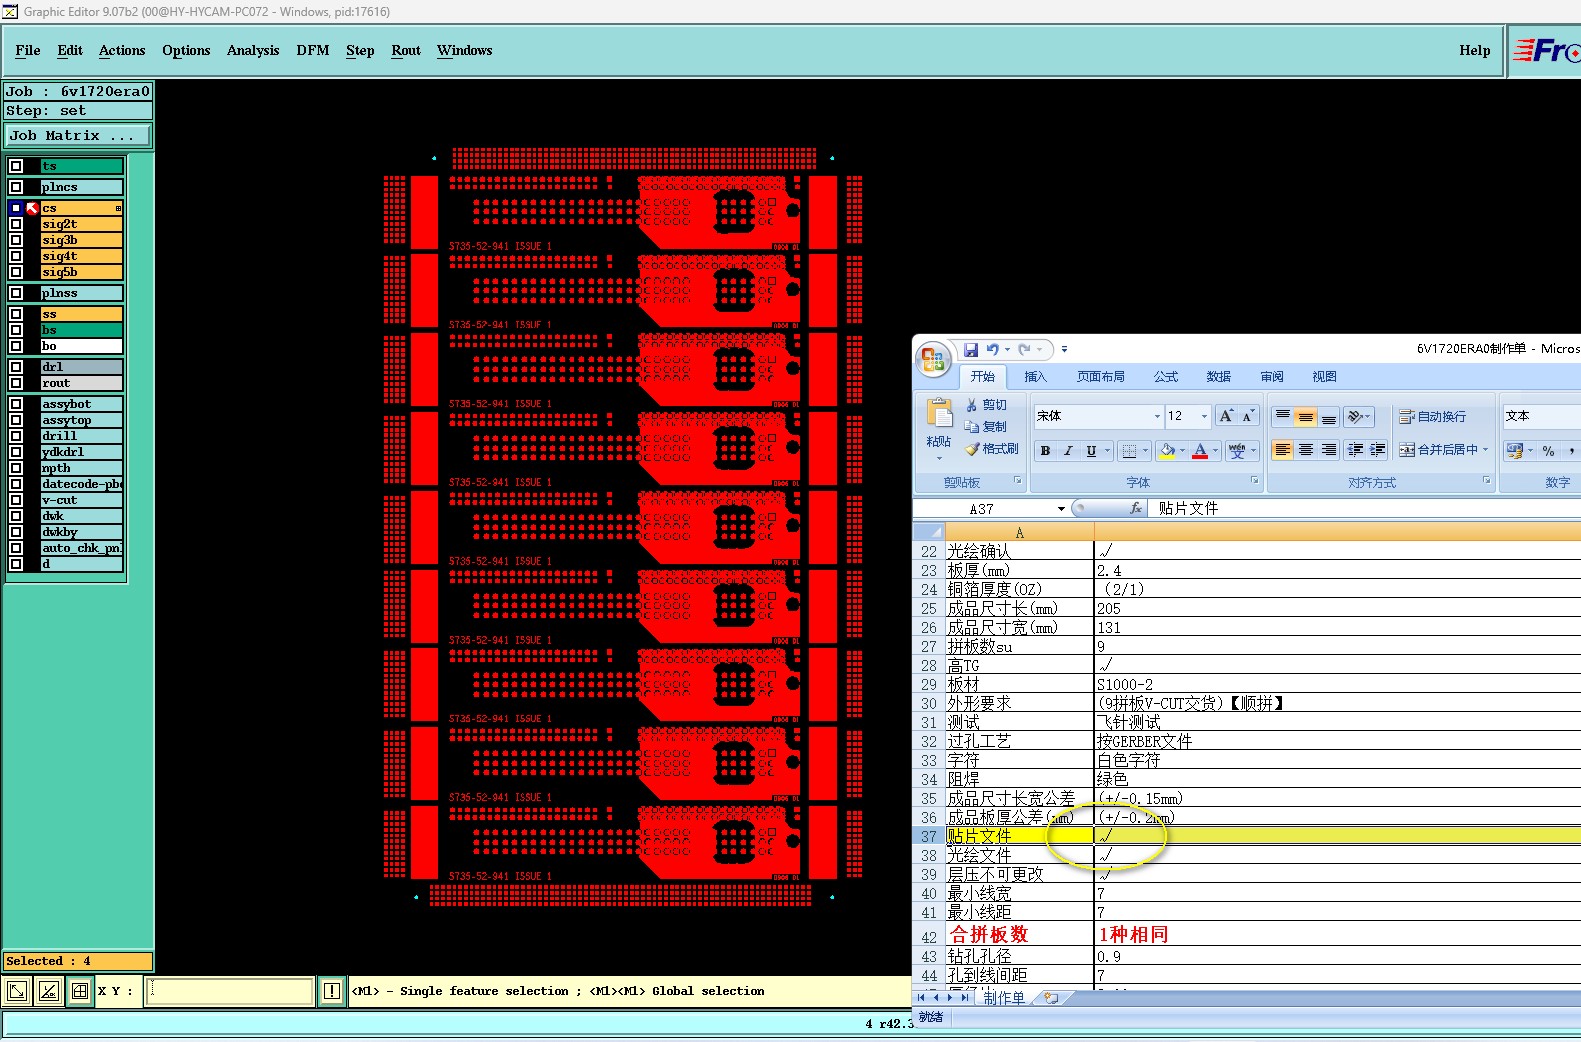
Task: Click the Copy (复制) button
Action: [x=987, y=426]
